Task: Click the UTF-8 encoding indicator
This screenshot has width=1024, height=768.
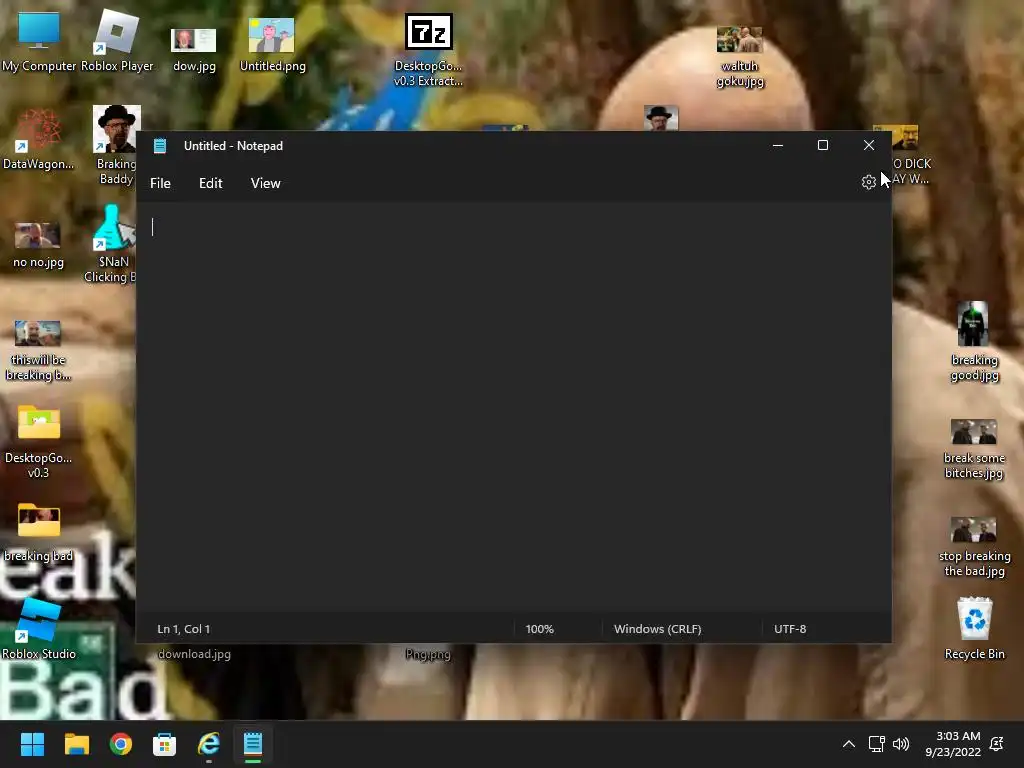Action: point(790,629)
